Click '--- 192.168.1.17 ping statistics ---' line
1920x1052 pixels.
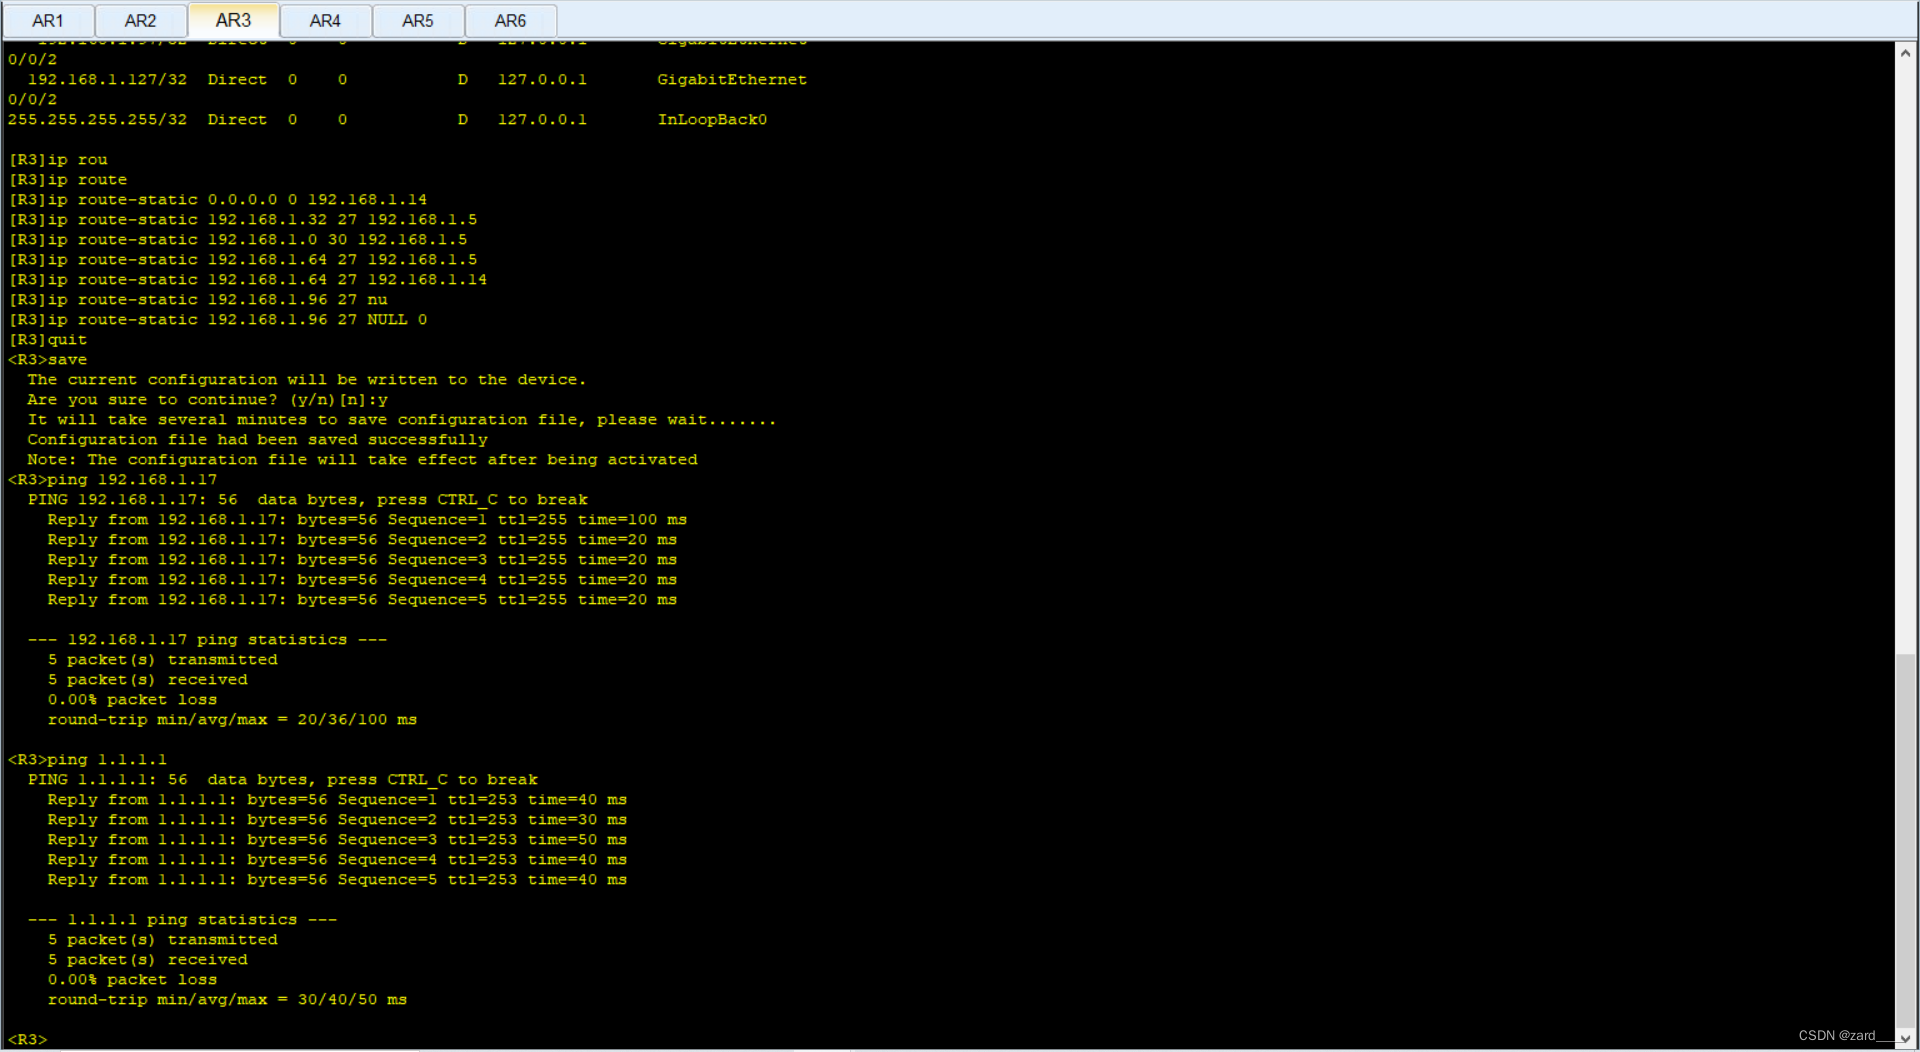pyautogui.click(x=207, y=639)
